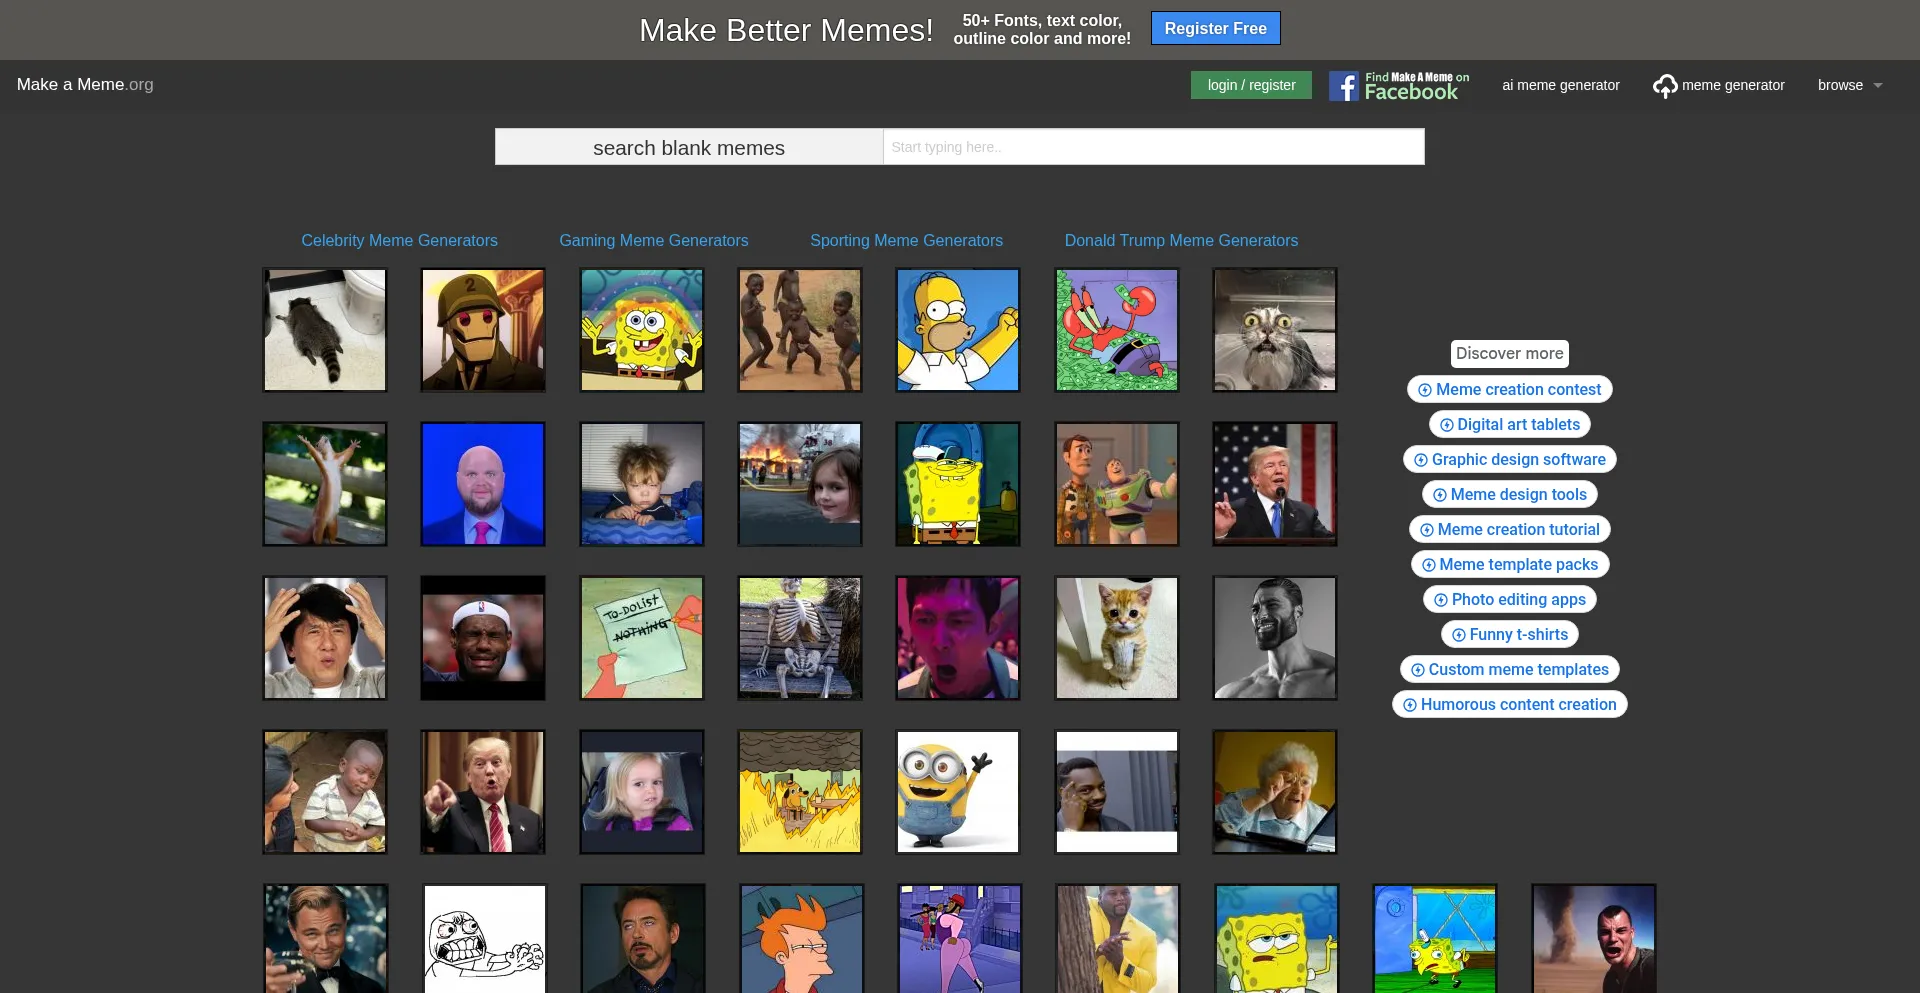Open the Mocking Spongebob meme template
Viewport: 1920px width, 993px height.
[x=1433, y=938]
